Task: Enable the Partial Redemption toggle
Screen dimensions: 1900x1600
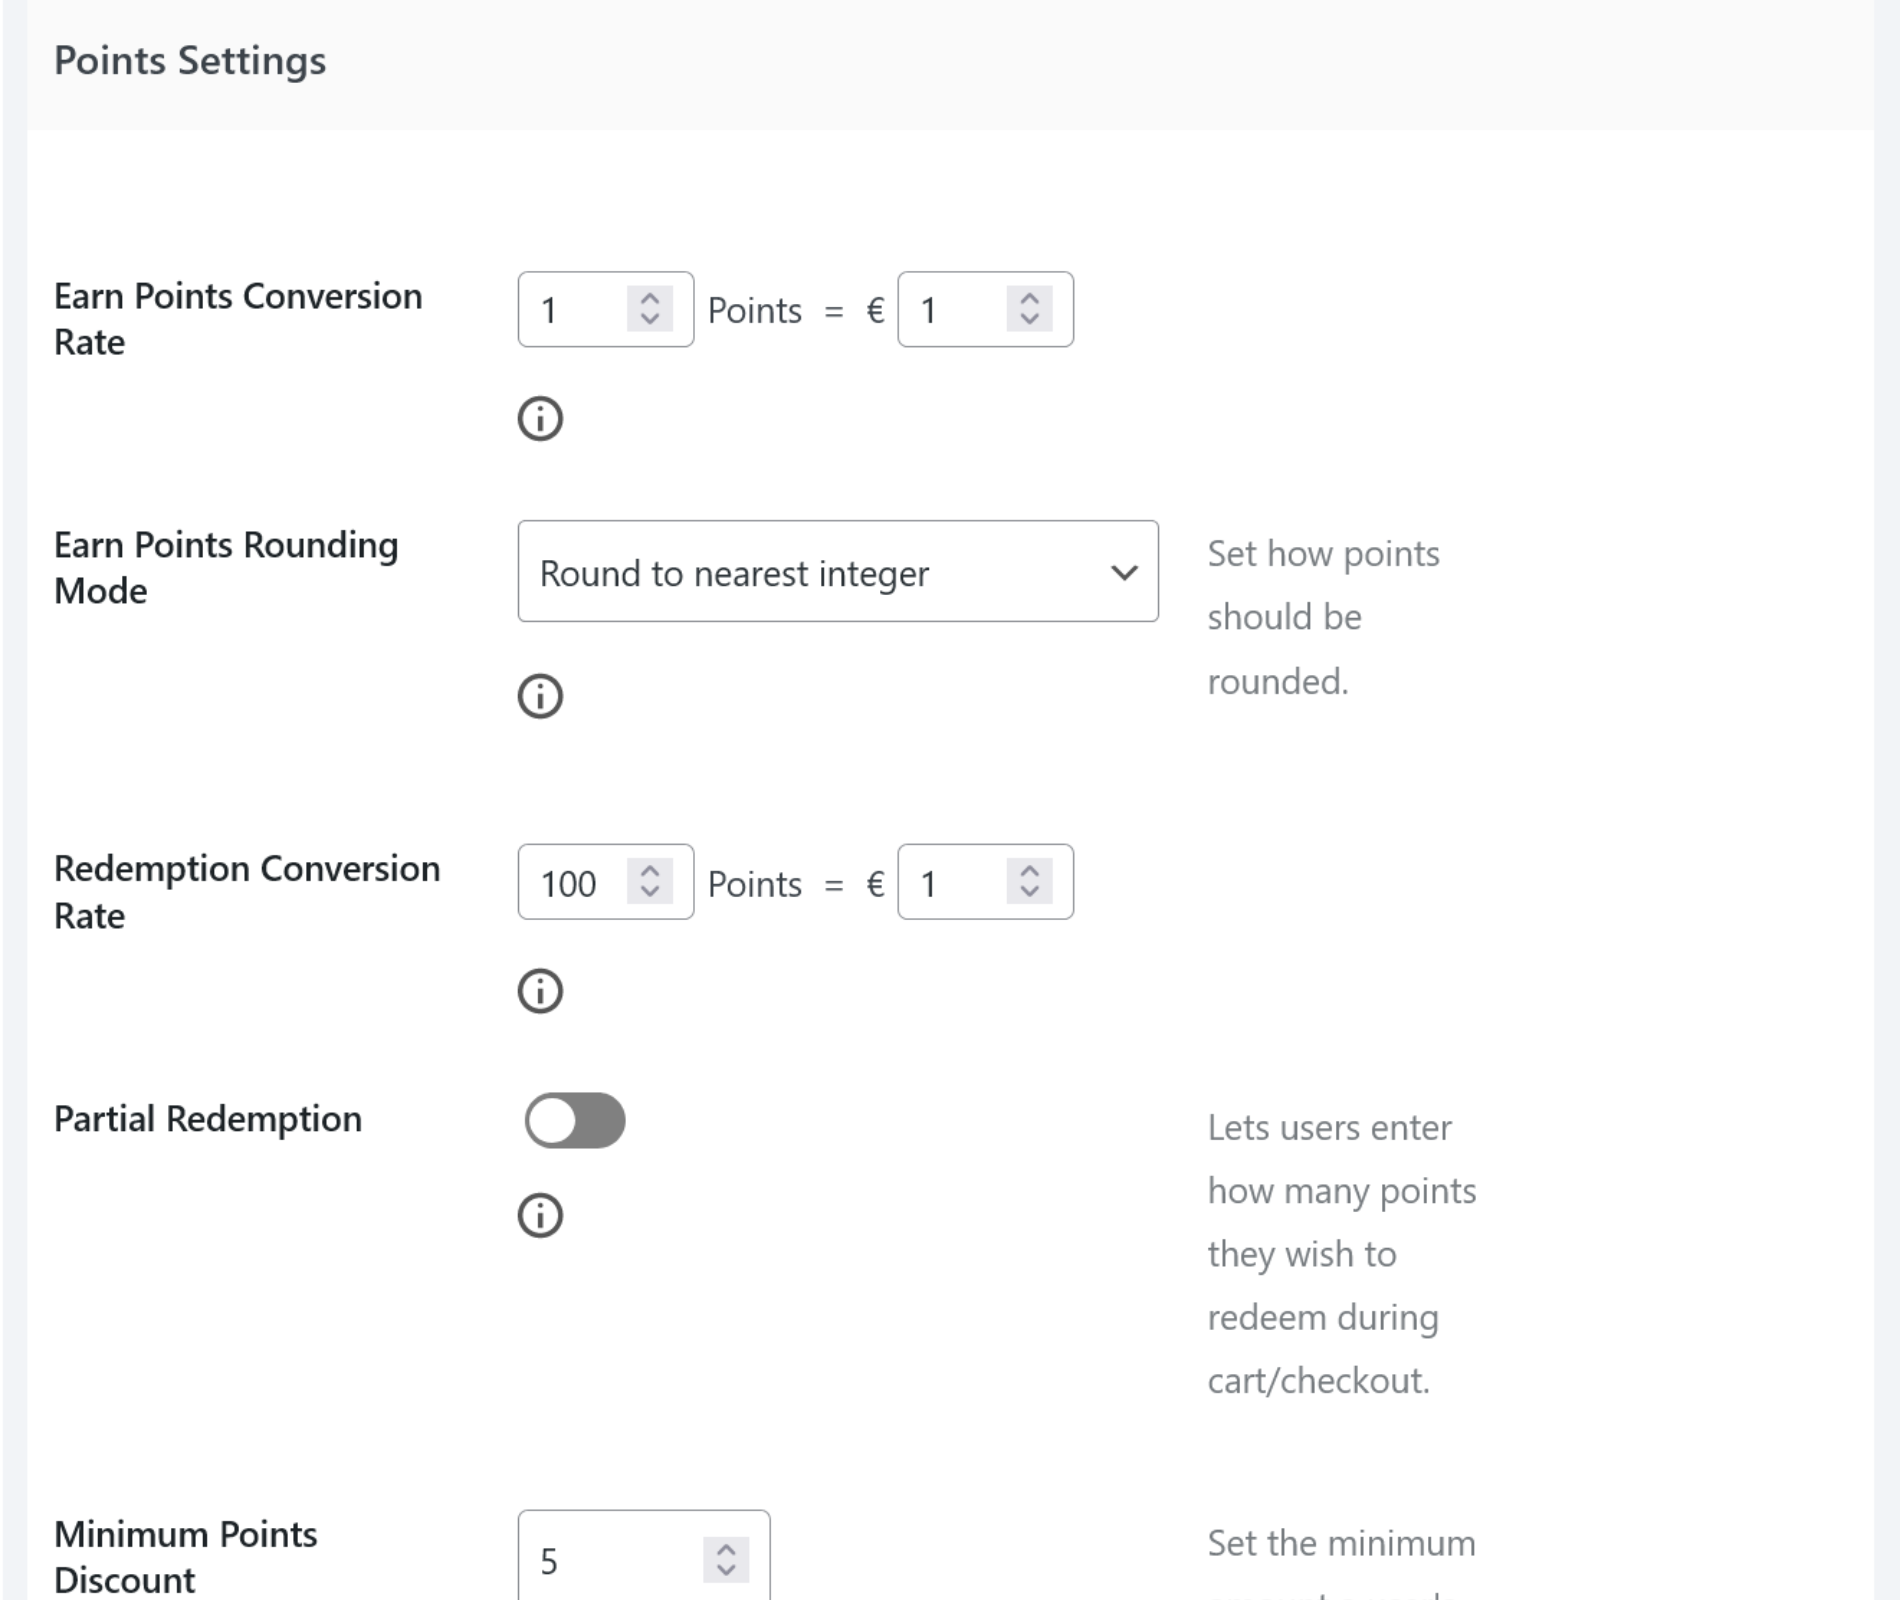Action: [x=575, y=1120]
